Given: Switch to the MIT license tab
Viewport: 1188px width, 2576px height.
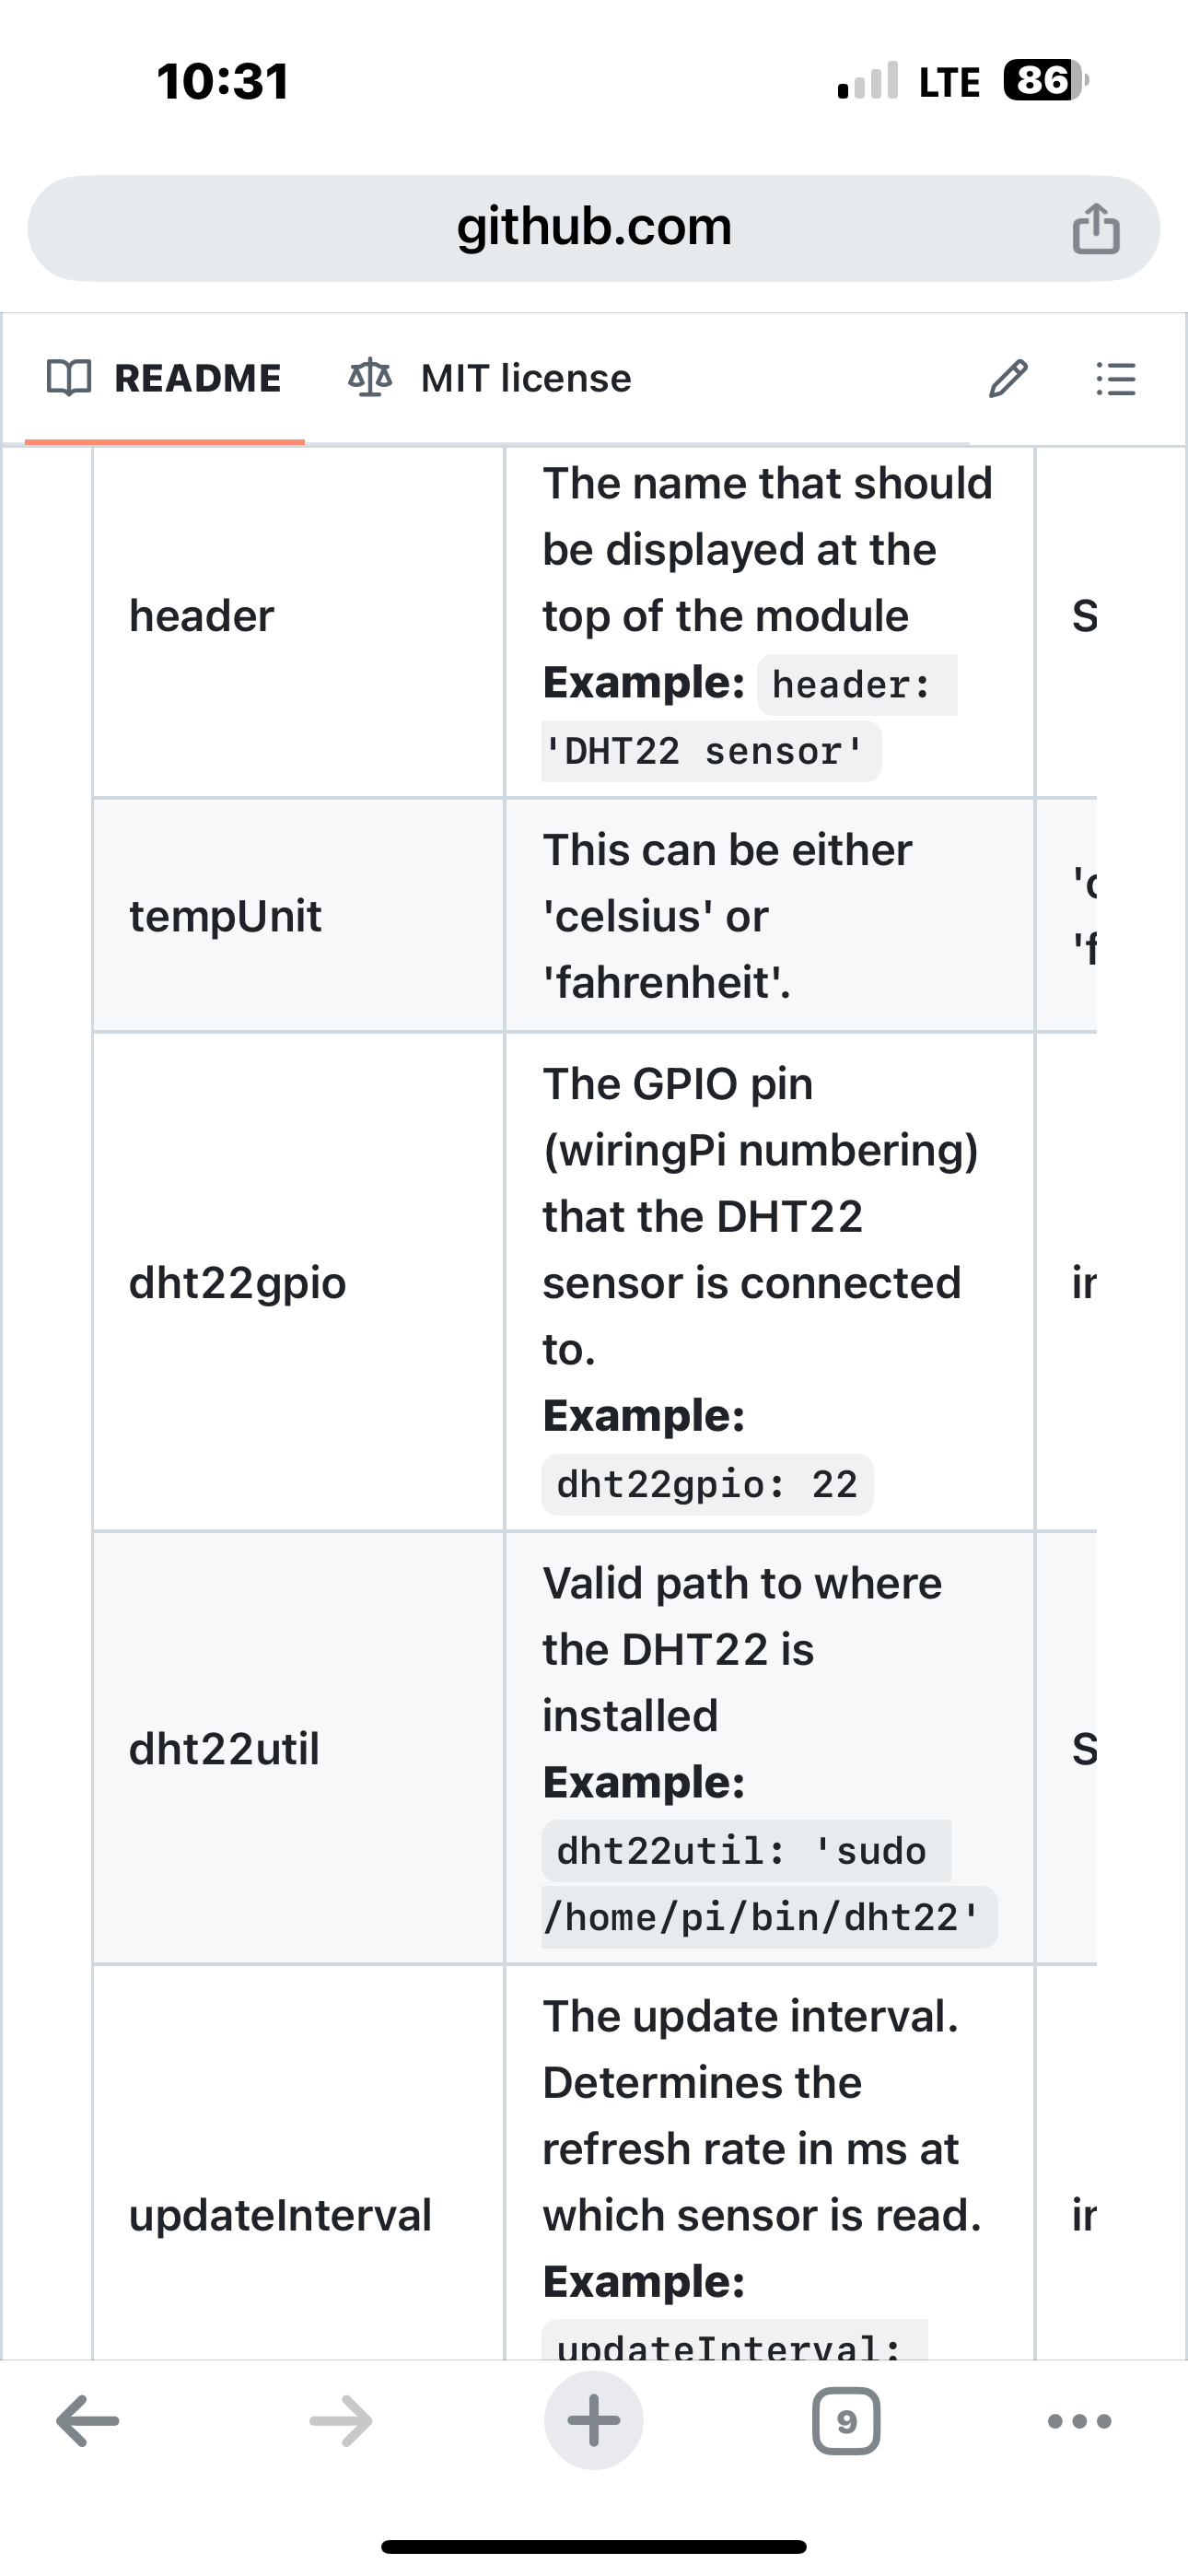Looking at the screenshot, I should click(x=526, y=379).
